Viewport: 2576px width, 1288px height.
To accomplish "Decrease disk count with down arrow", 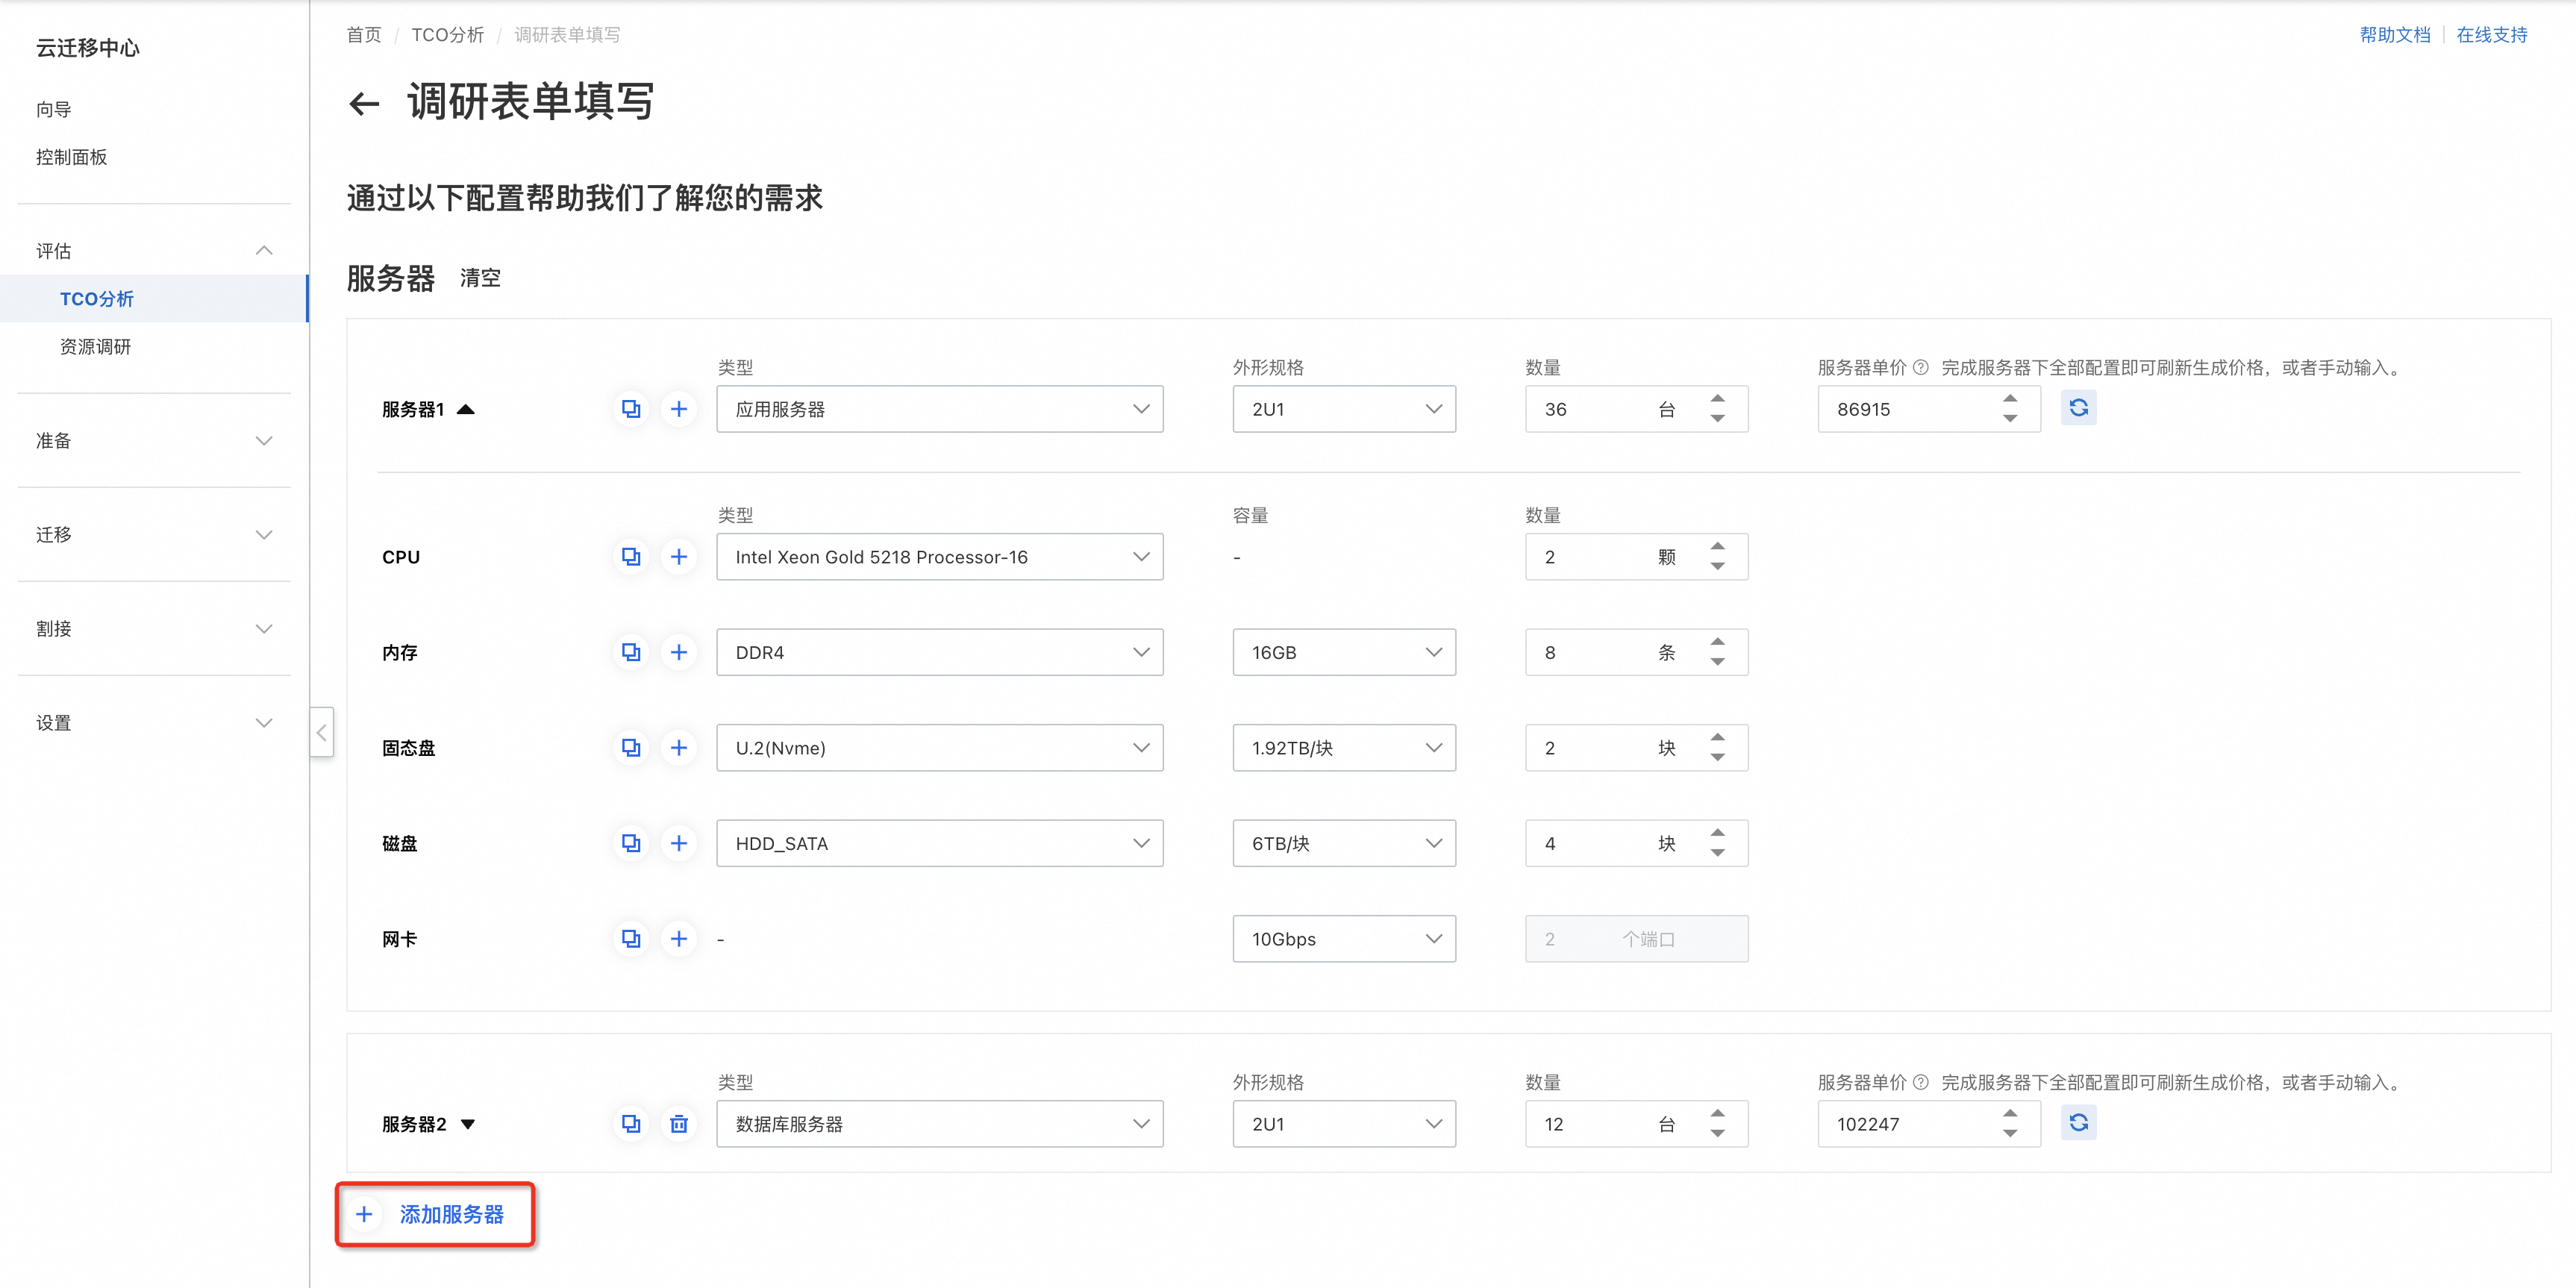I will point(1717,853).
